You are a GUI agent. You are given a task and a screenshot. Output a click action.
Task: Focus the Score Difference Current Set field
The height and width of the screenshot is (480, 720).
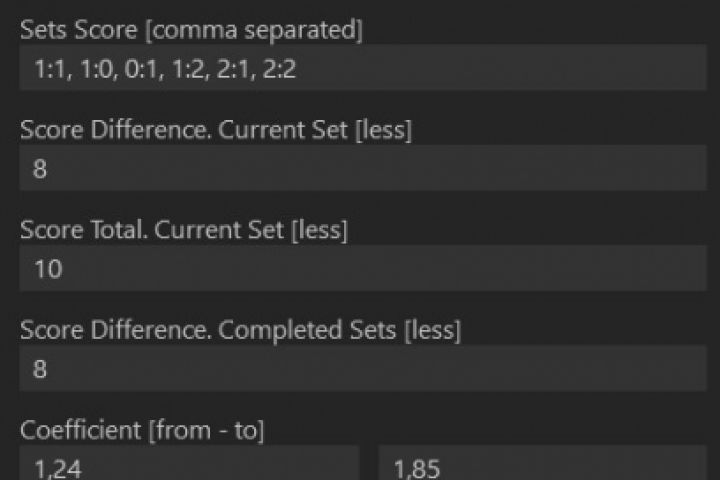[360, 168]
